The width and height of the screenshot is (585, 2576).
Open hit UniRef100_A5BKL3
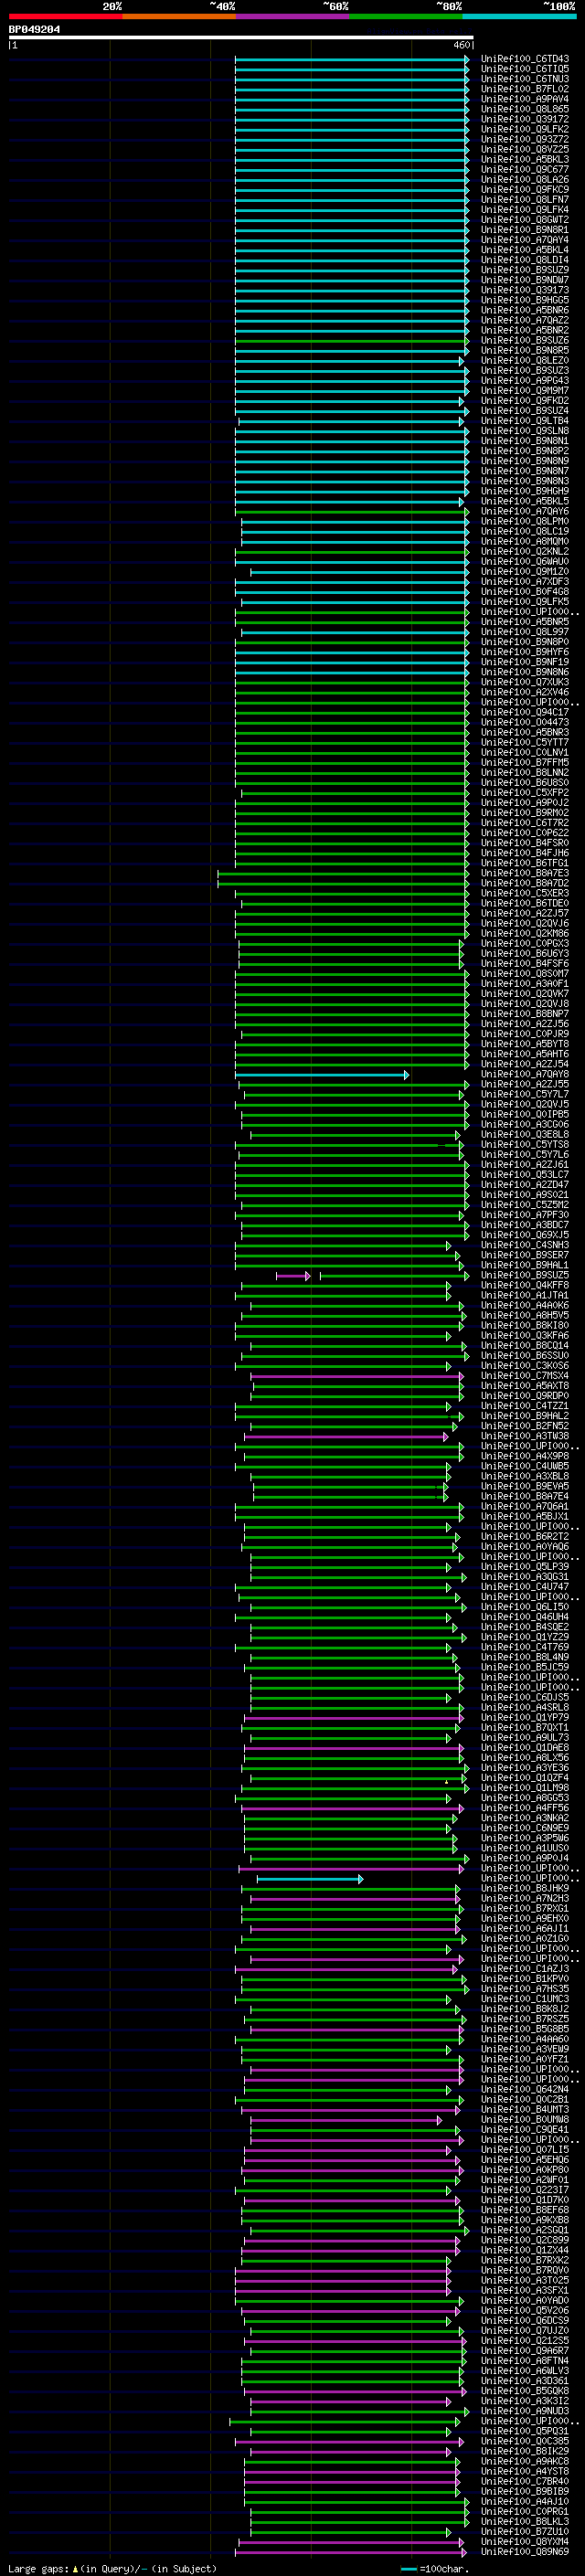(x=525, y=160)
